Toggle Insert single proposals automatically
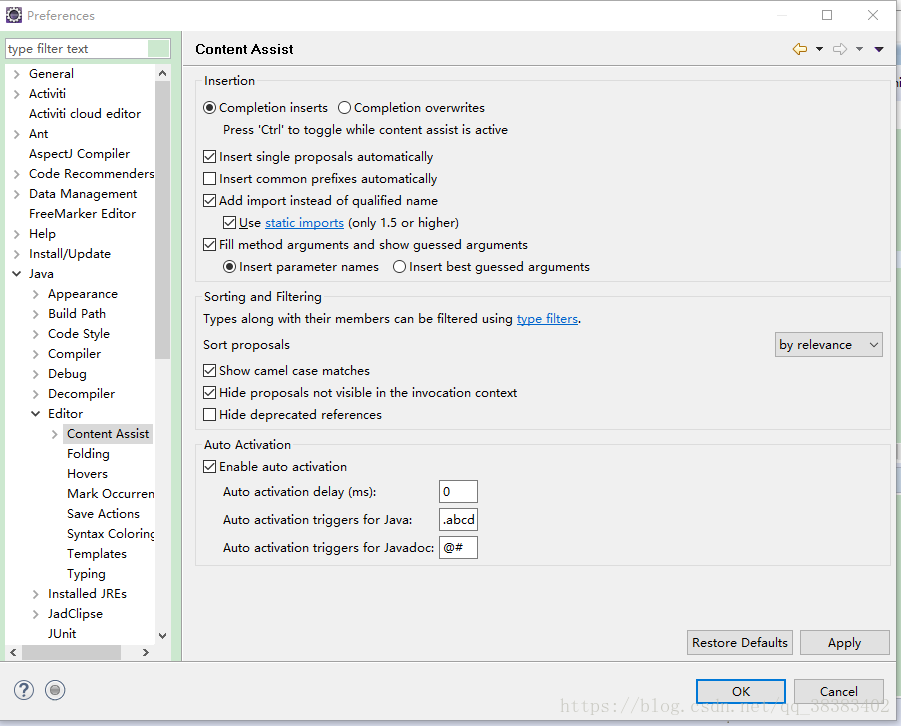 210,157
